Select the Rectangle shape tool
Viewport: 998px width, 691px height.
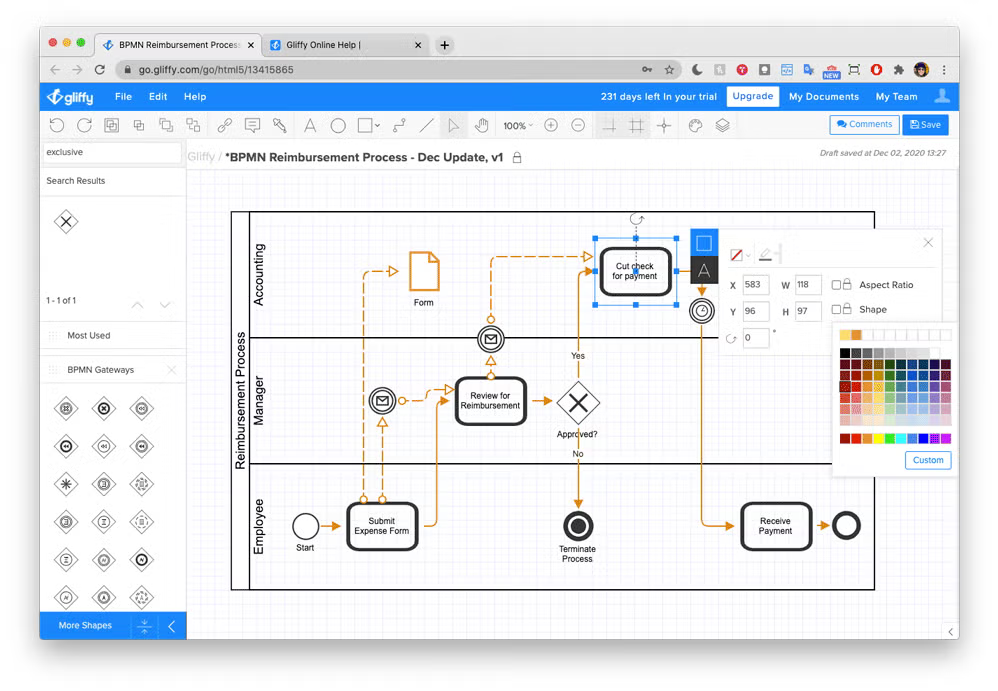pyautogui.click(x=365, y=125)
